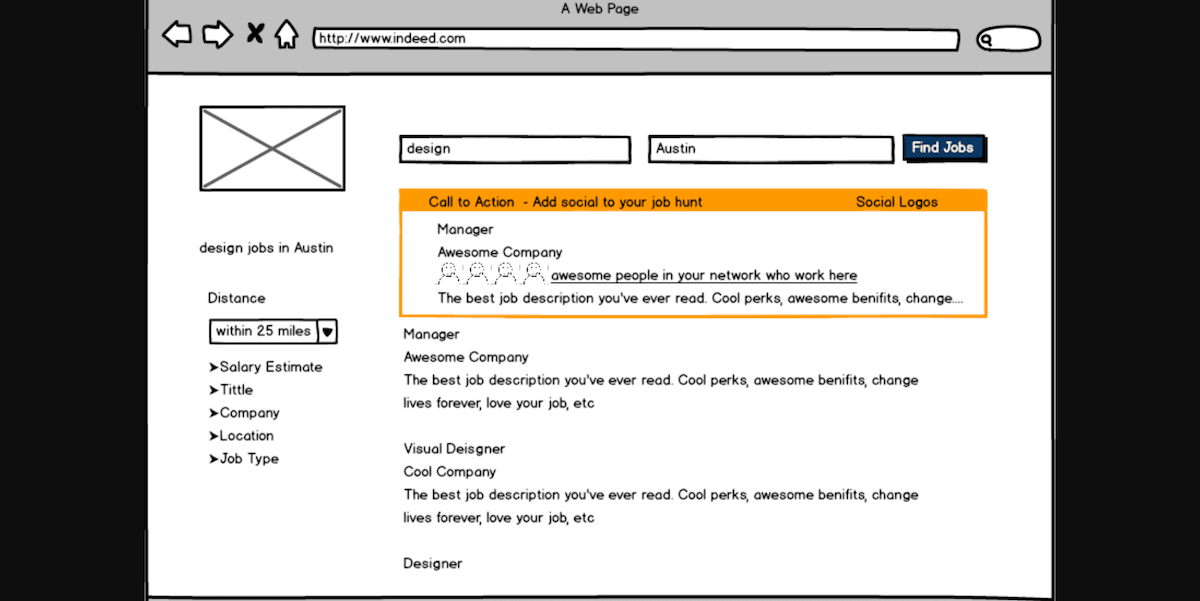Screen dimensions: 1200x601
Task: Click the back navigation arrow icon
Action: click(x=177, y=33)
